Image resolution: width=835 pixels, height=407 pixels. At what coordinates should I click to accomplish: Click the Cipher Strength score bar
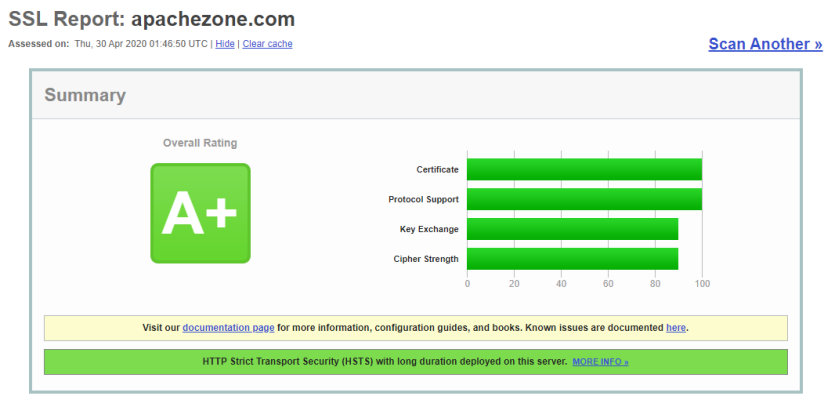[x=572, y=259]
